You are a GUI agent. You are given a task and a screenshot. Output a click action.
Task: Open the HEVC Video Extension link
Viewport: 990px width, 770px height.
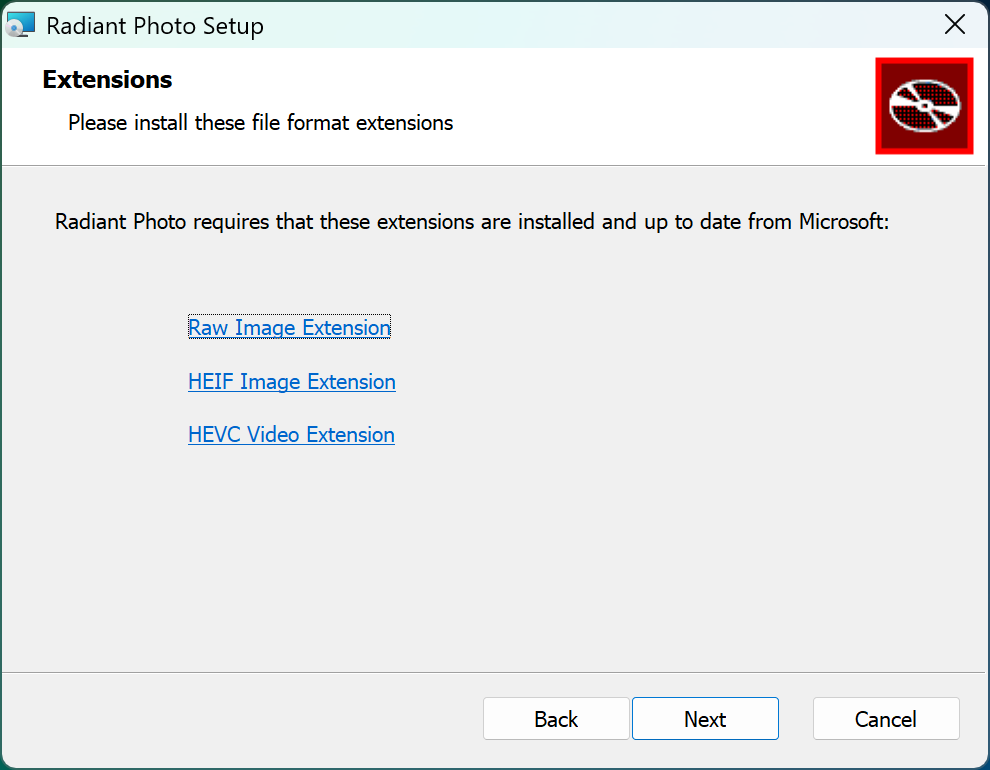coord(291,434)
